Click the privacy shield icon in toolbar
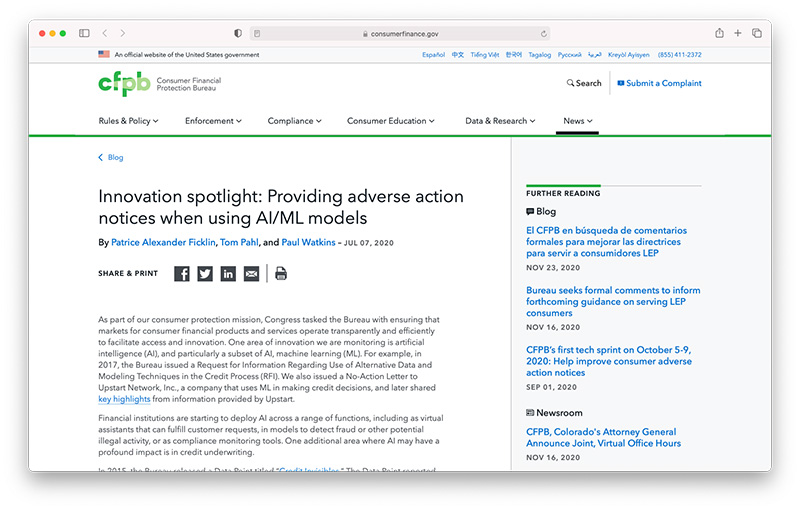The image size is (800, 509). point(238,33)
